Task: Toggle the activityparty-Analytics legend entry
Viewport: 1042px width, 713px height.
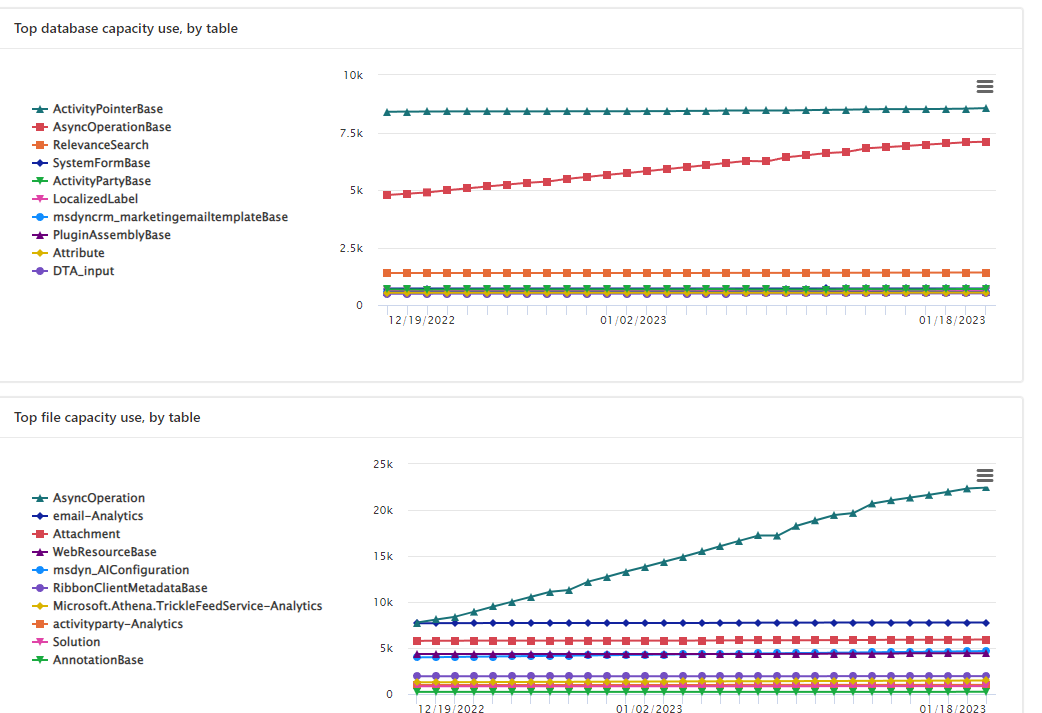Action: [117, 624]
